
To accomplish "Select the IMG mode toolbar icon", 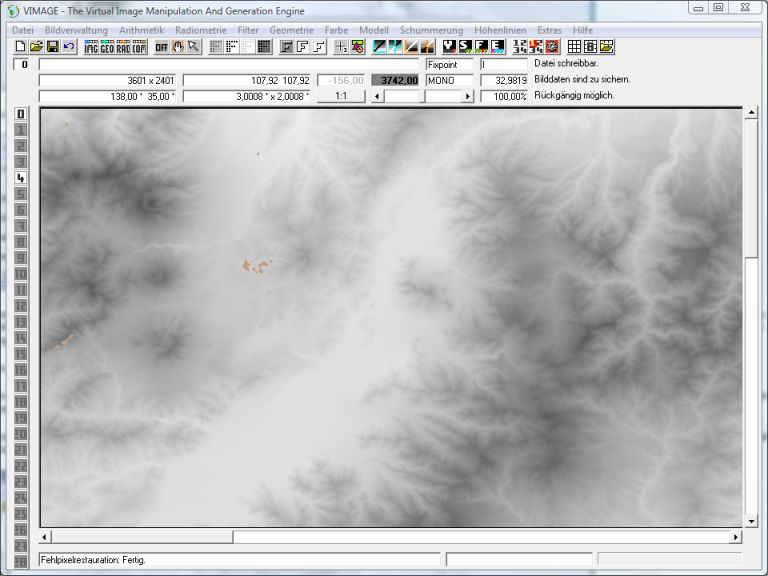I will 91,47.
